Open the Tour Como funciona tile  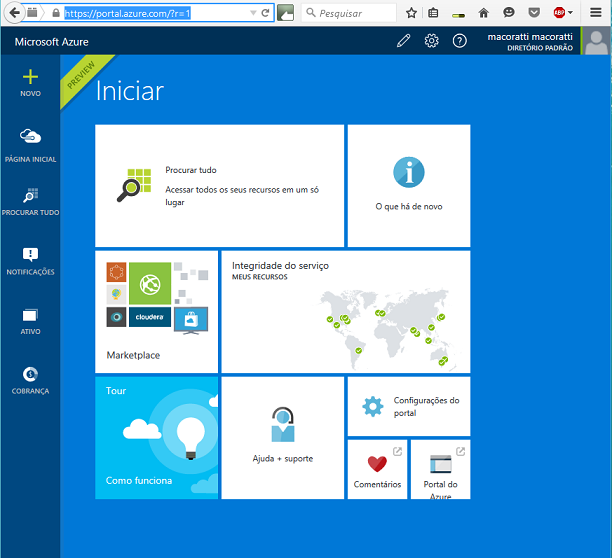(157, 438)
